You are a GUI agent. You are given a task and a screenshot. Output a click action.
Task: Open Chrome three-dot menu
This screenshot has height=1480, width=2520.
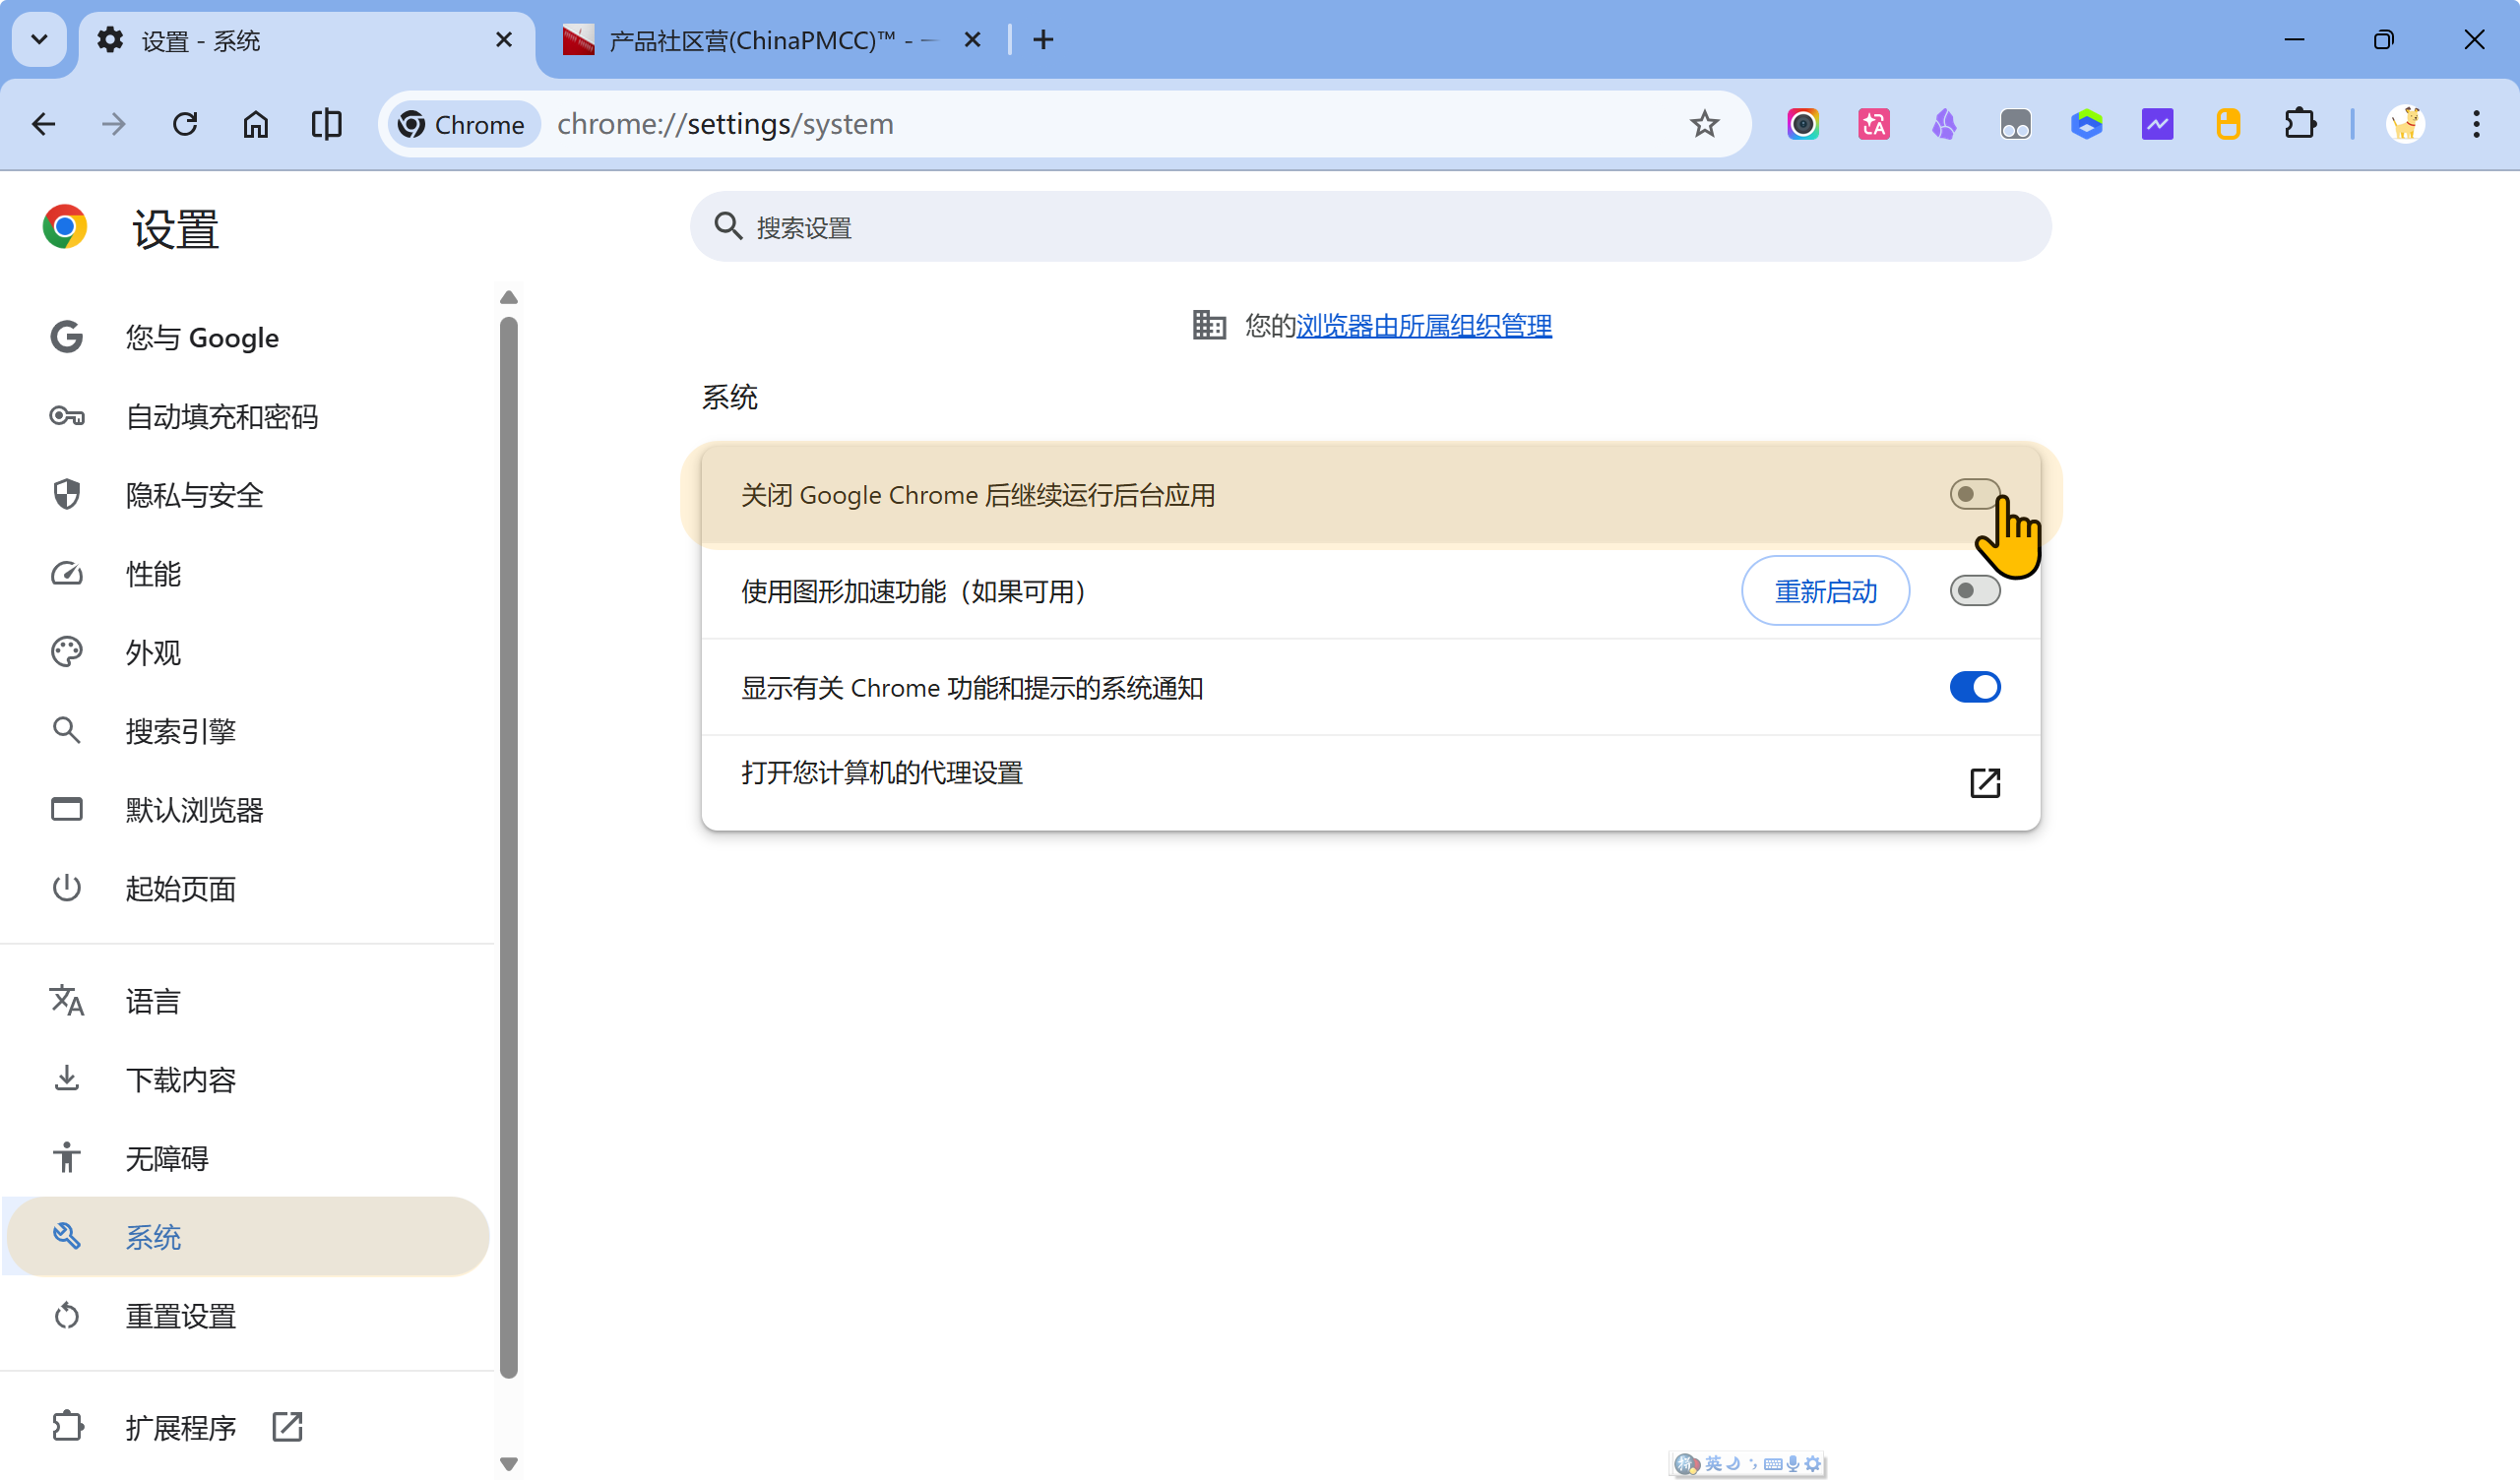[2476, 124]
